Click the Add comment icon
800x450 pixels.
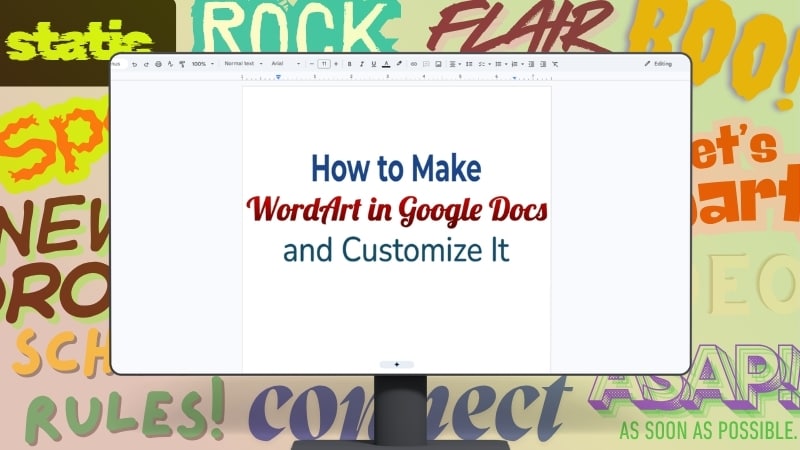[x=426, y=64]
